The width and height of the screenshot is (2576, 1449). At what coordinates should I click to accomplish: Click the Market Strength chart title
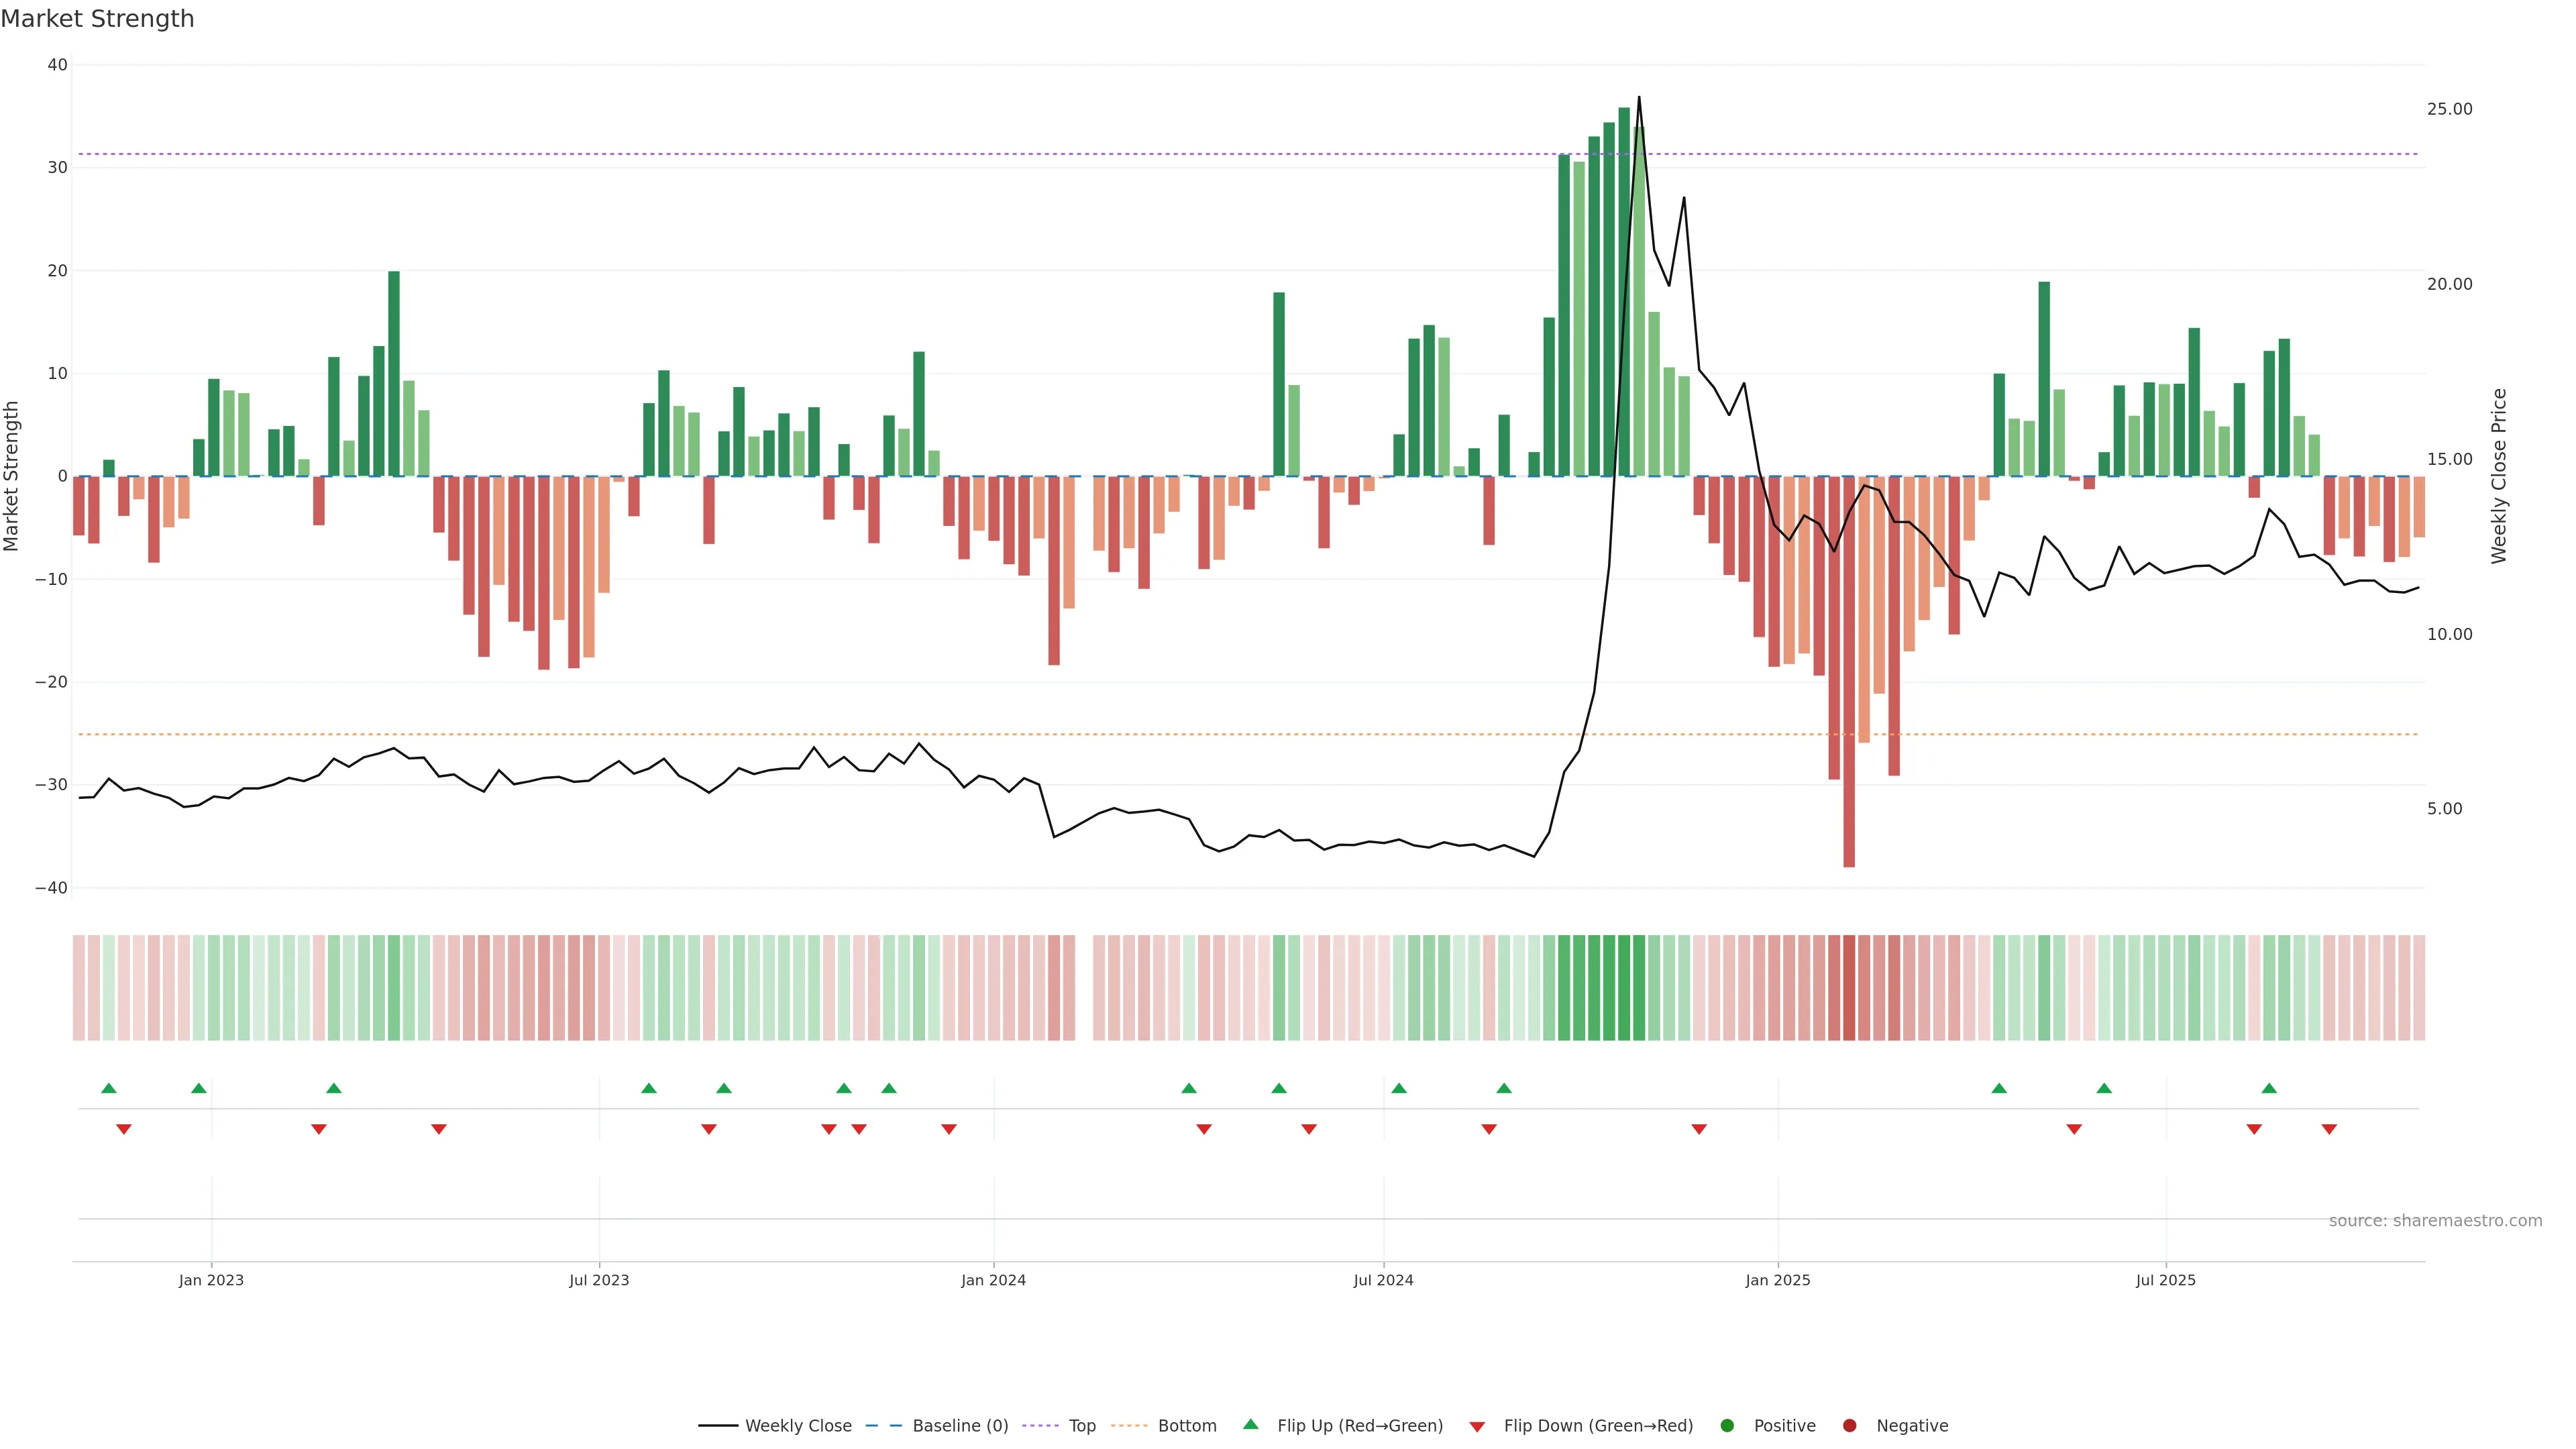click(x=97, y=19)
